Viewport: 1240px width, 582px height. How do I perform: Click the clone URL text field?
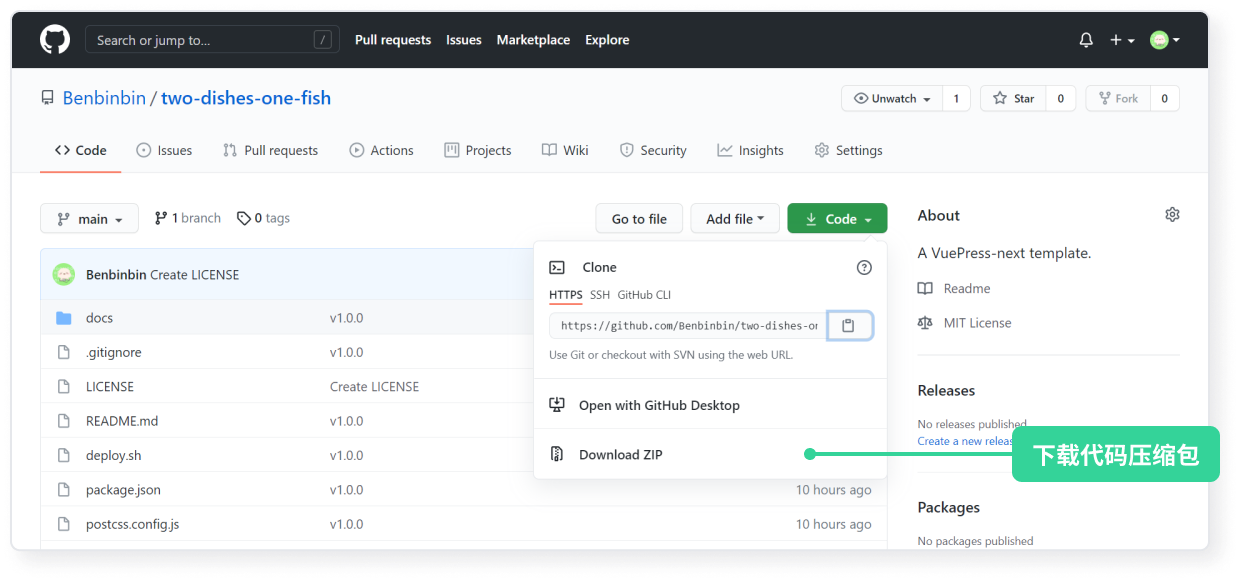(688, 326)
